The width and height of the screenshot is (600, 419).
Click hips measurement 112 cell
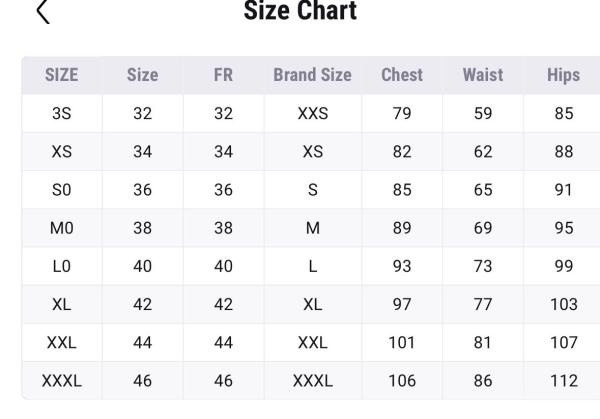pyautogui.click(x=564, y=381)
